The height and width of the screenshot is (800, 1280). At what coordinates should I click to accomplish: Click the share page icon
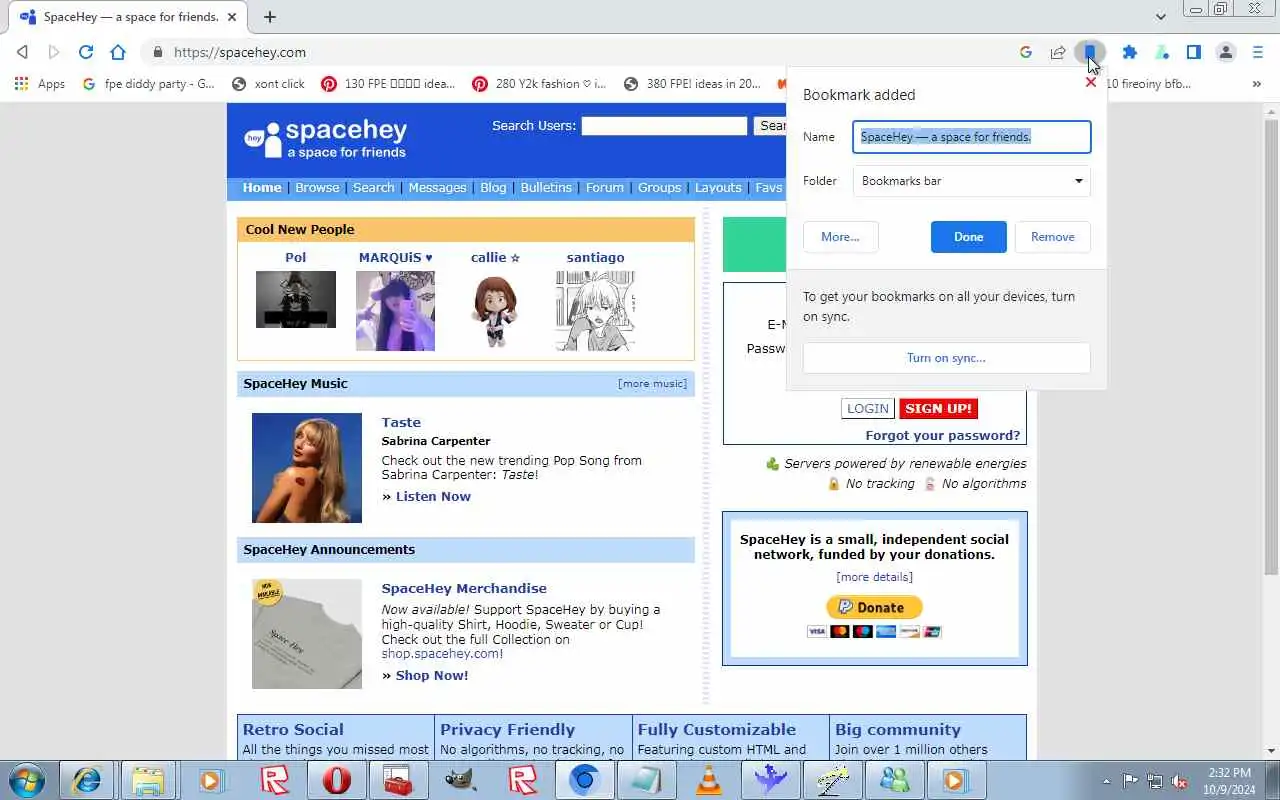pyautogui.click(x=1058, y=52)
